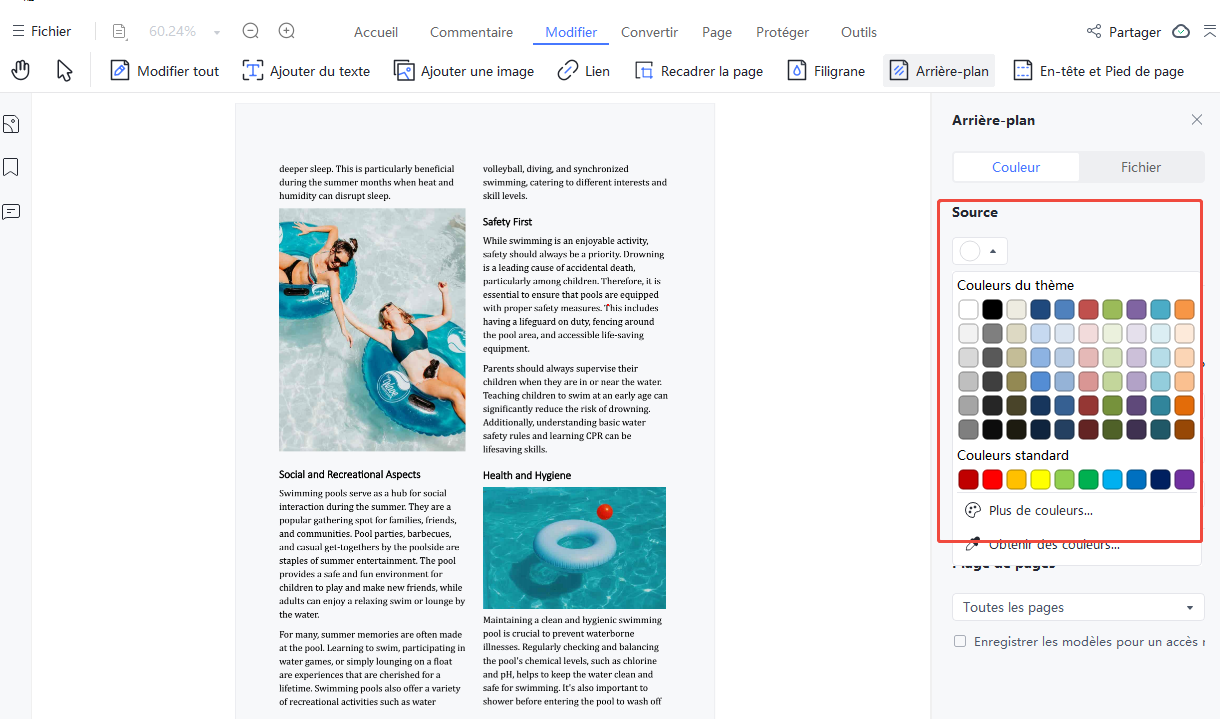Click the zoom in magnifier icon
This screenshot has height=721, width=1220.
click(x=287, y=31)
